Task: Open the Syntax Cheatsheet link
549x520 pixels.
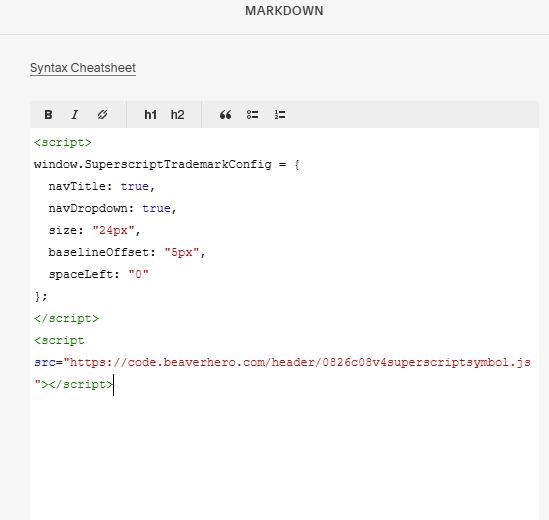Action: 83,68
